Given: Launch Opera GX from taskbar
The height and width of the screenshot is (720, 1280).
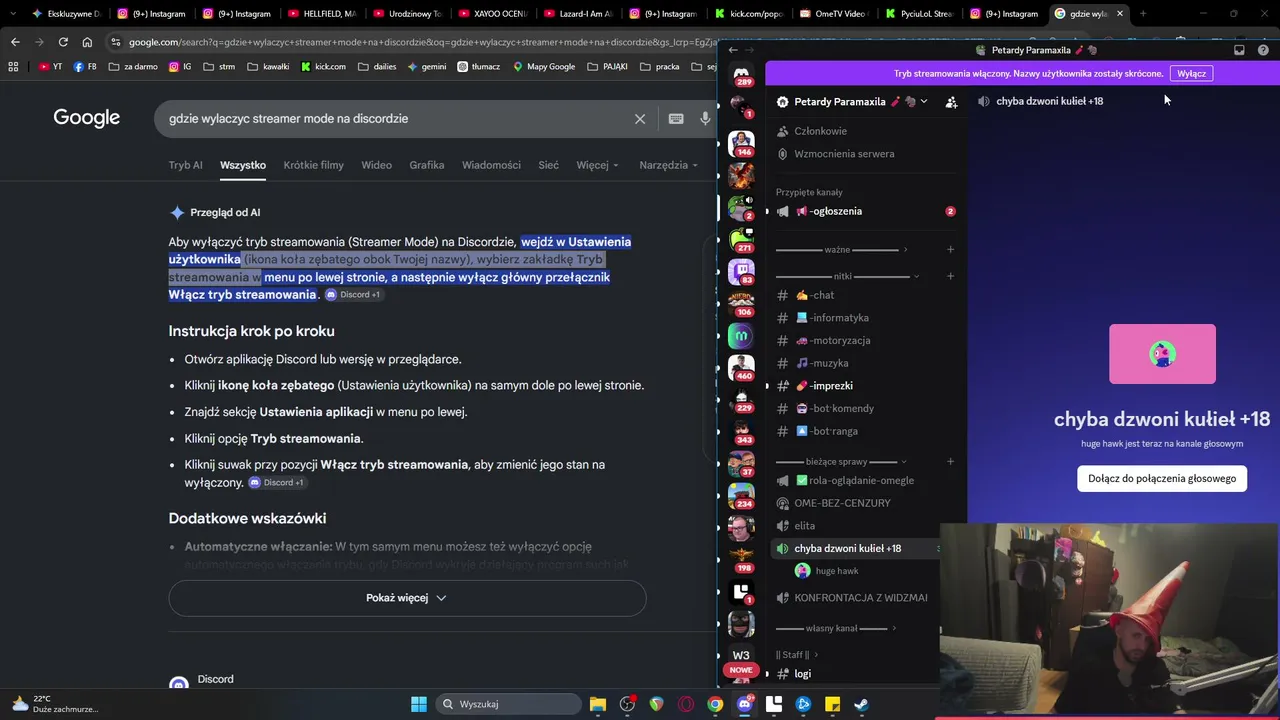Looking at the screenshot, I should pos(686,704).
